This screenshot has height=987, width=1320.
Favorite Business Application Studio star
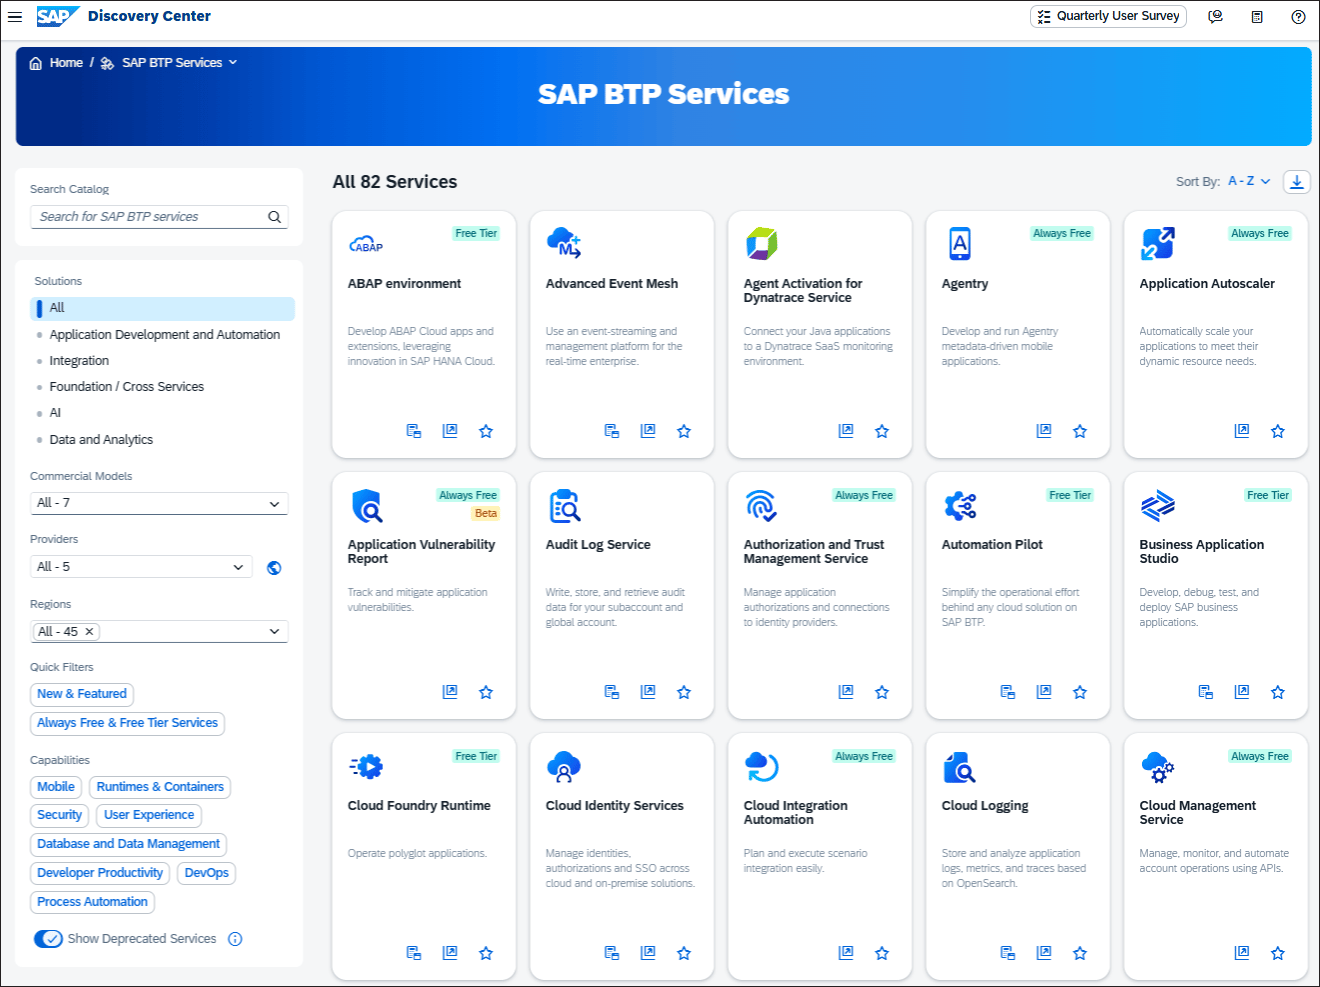point(1278,692)
